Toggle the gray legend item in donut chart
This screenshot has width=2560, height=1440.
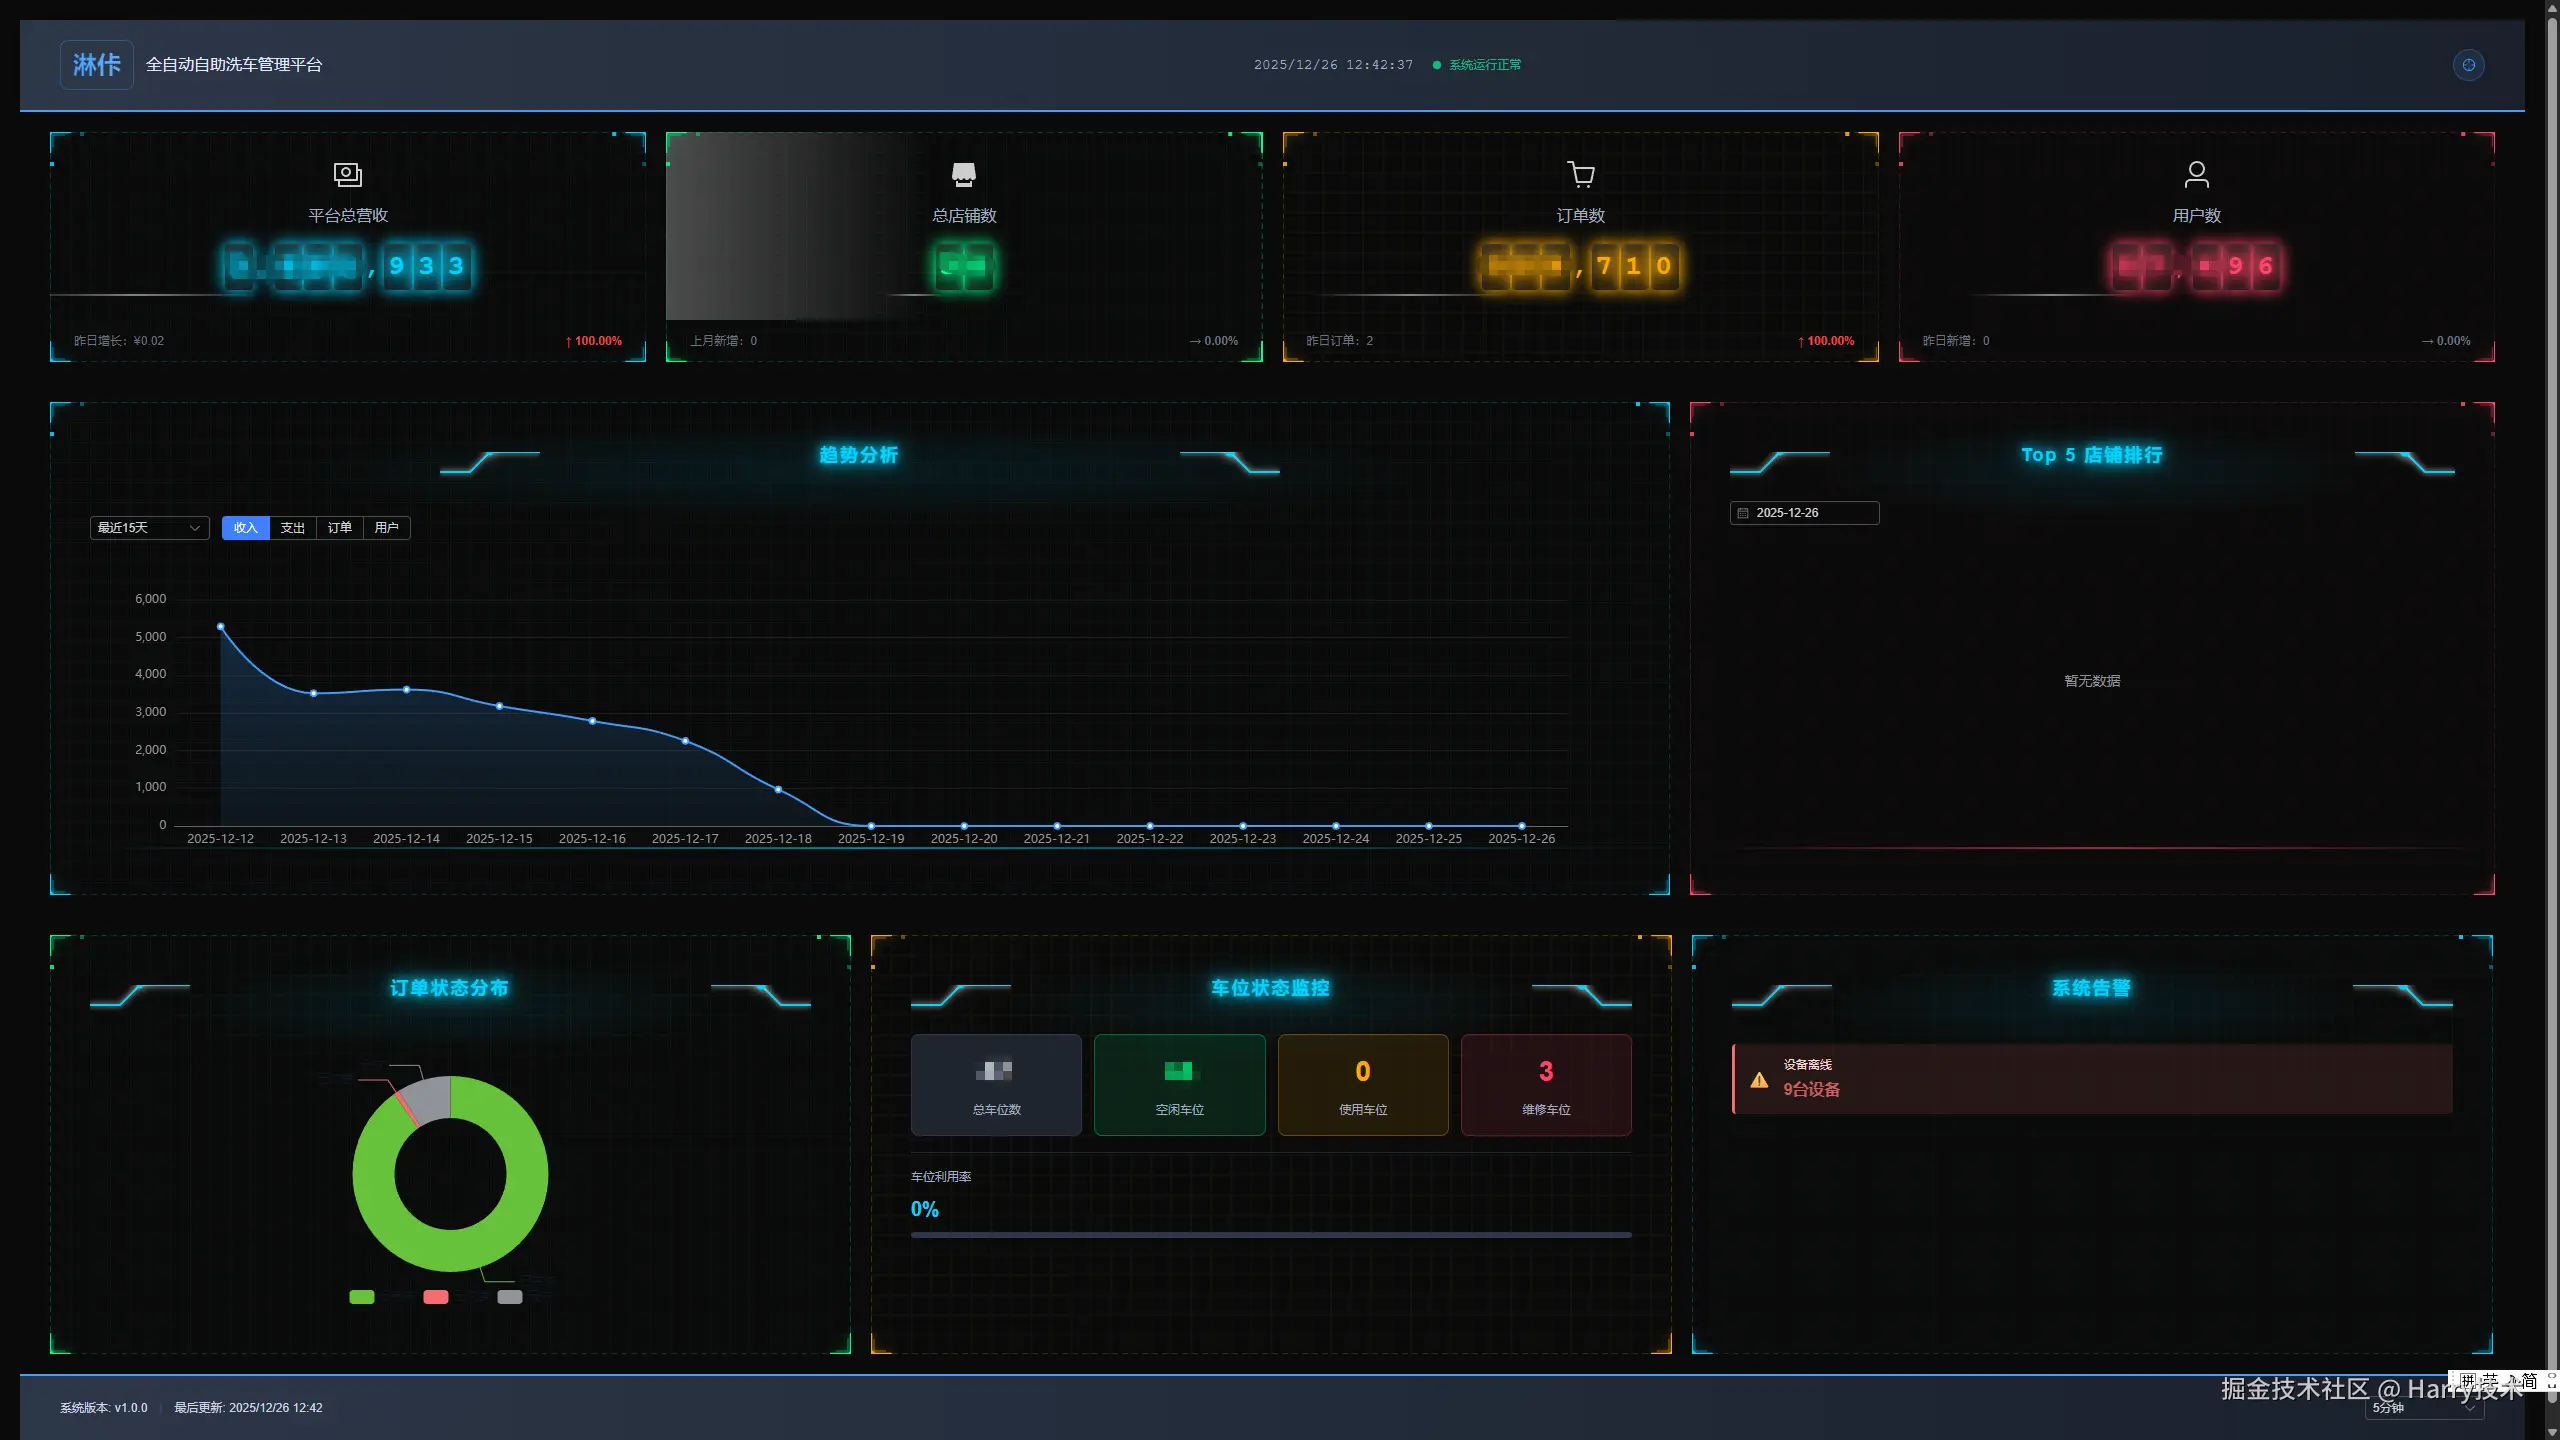click(510, 1297)
